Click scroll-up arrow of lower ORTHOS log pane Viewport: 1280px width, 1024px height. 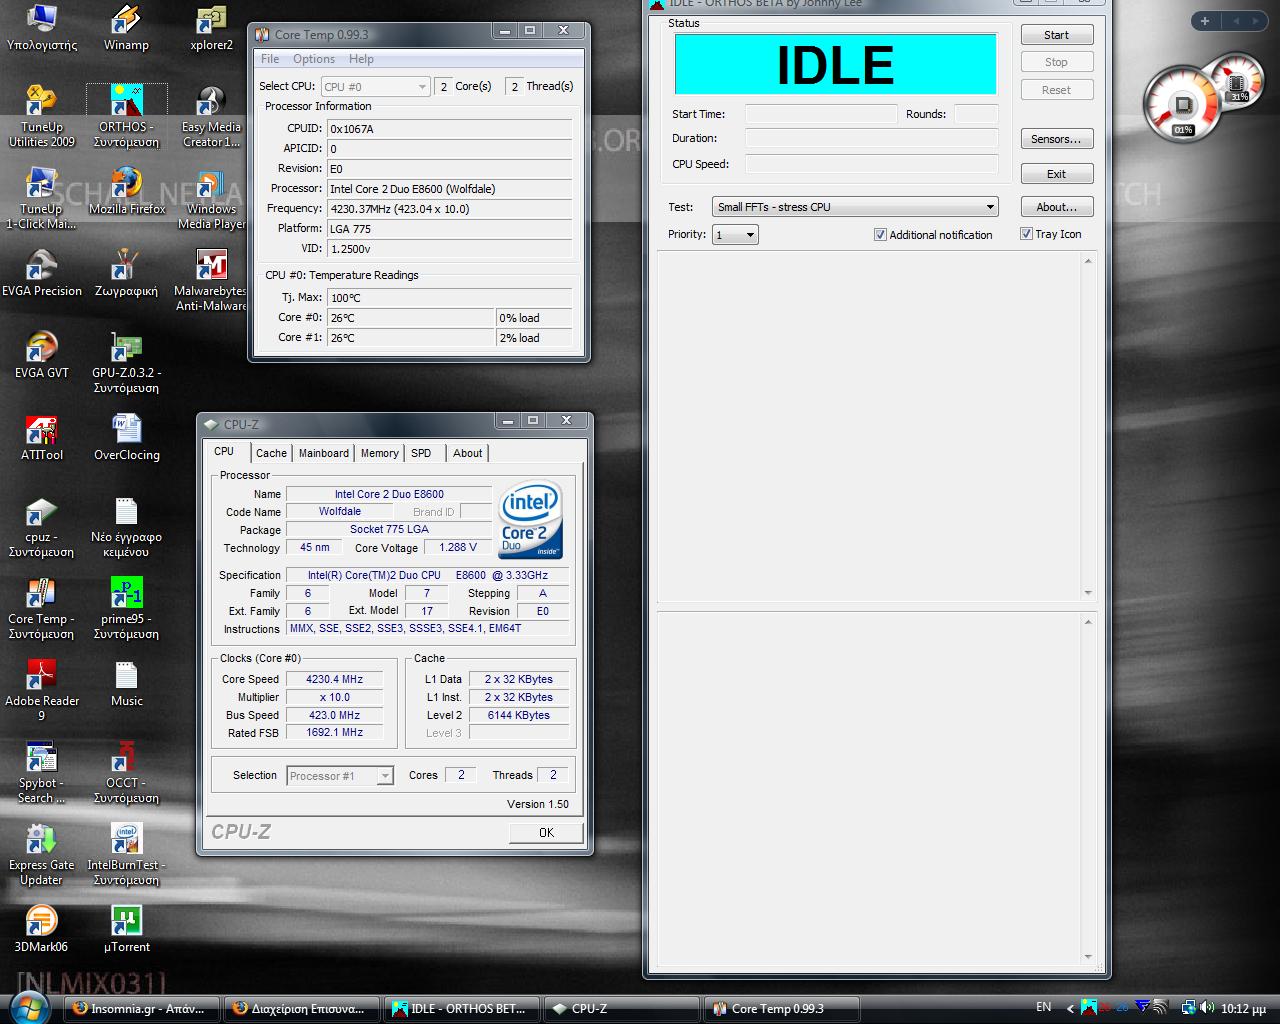click(x=1089, y=622)
